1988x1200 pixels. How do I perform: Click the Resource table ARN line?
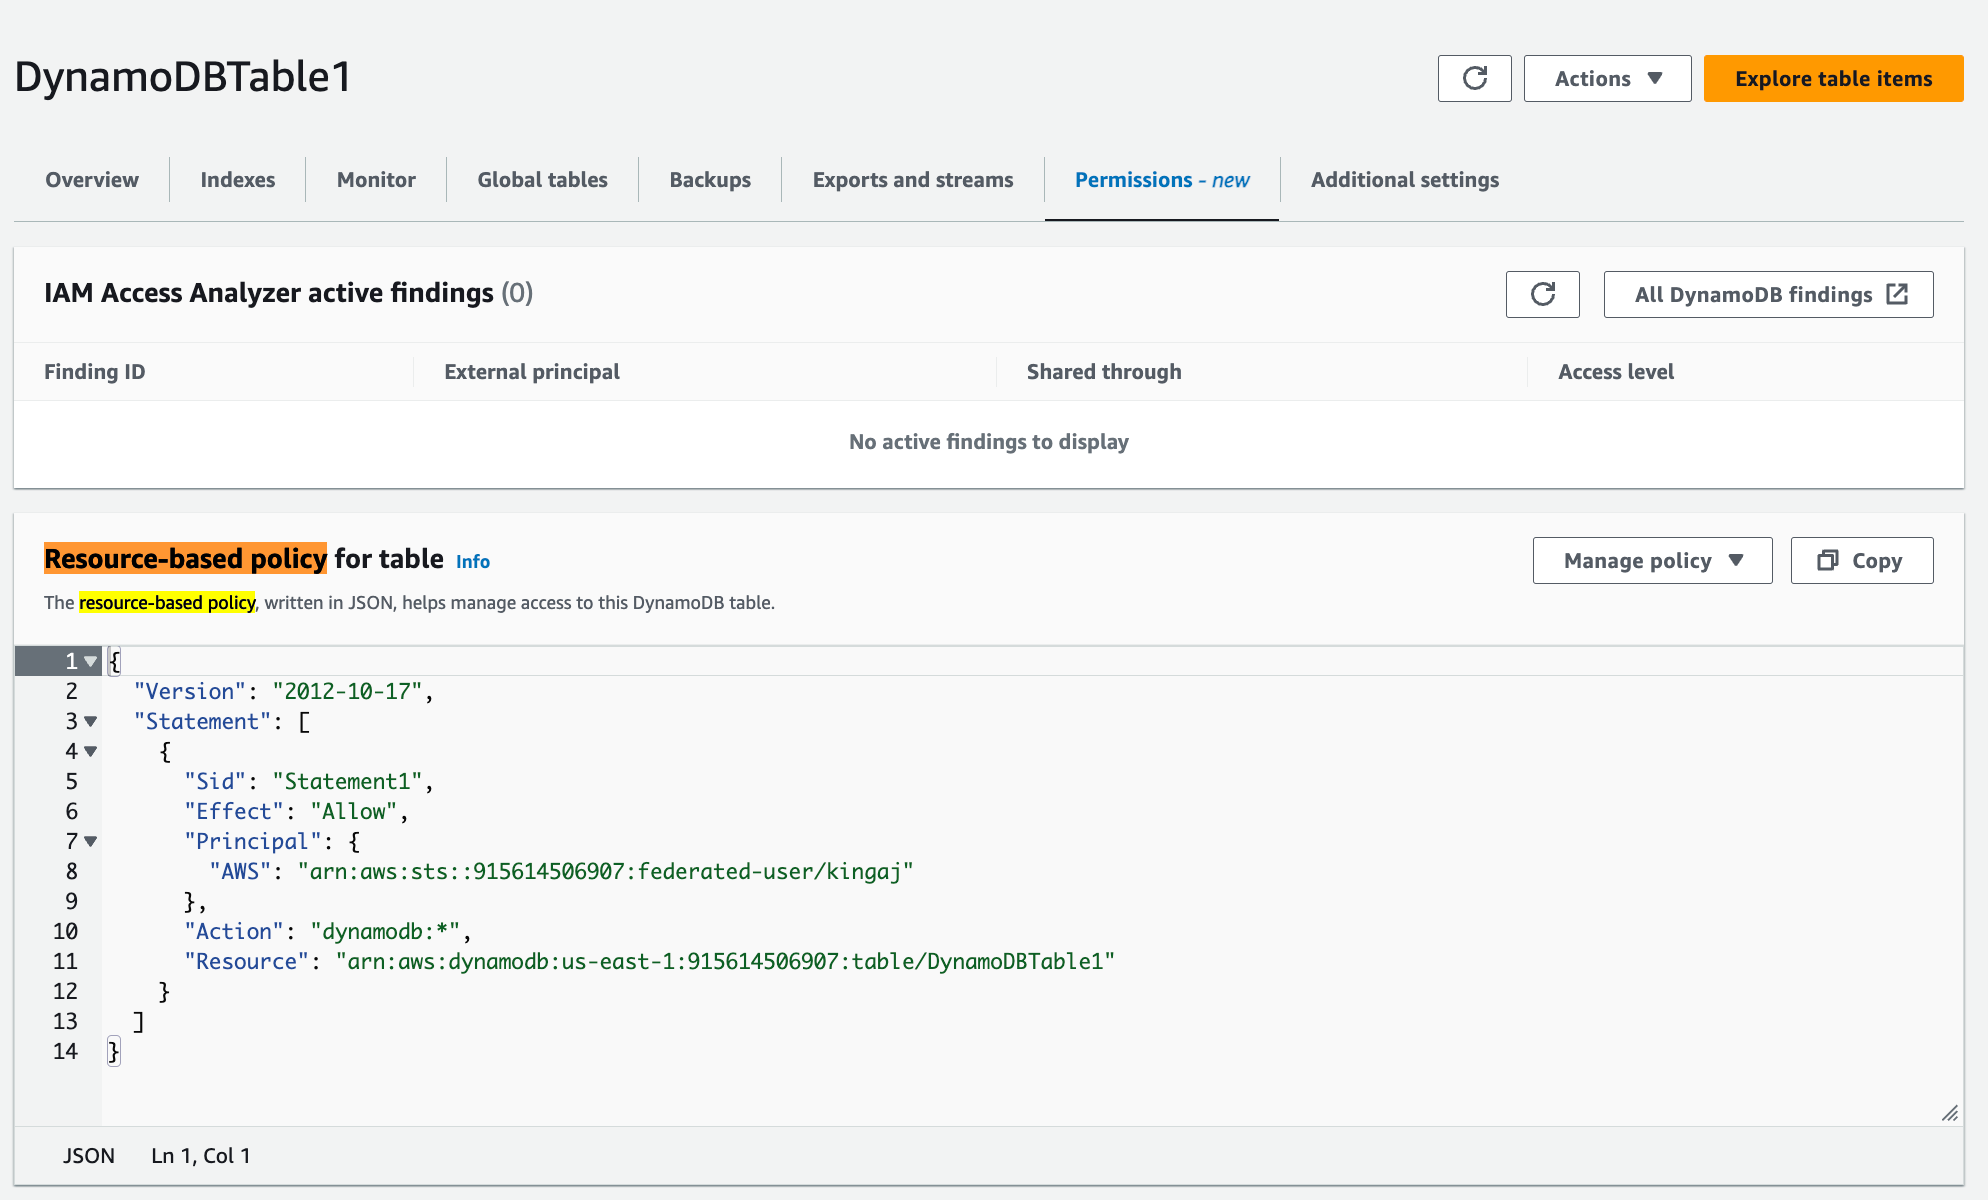pyautogui.click(x=649, y=961)
